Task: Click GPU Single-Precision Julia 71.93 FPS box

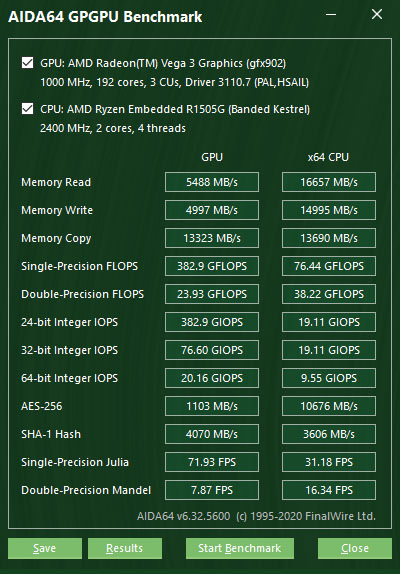Action: [212, 462]
